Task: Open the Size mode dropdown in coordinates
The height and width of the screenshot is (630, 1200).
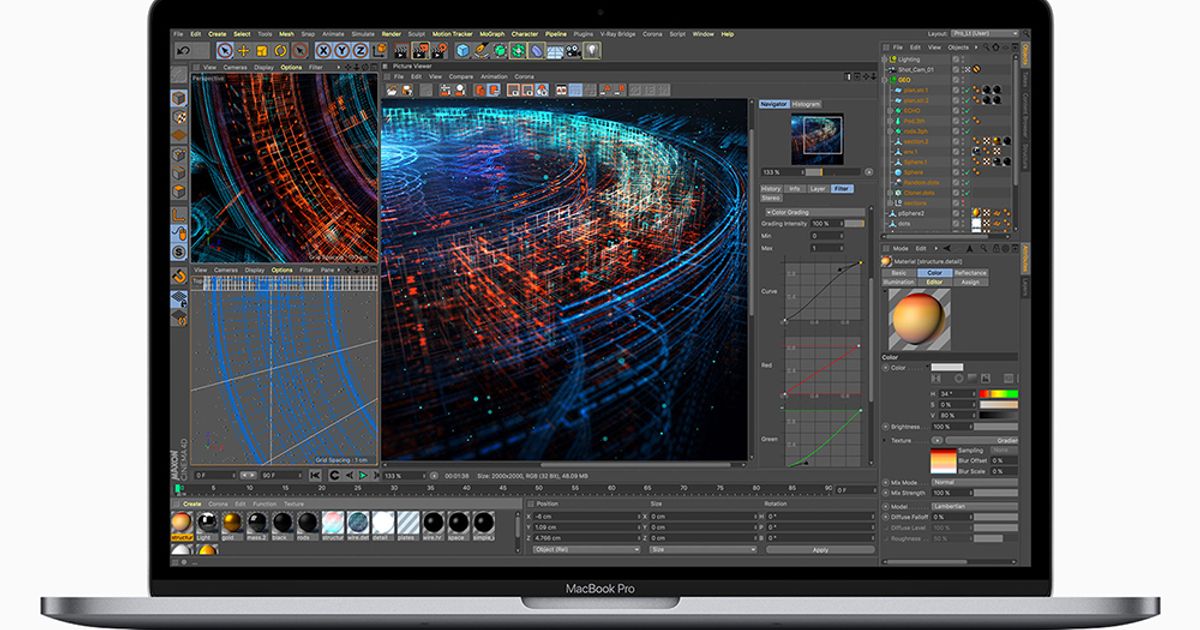Action: point(703,549)
